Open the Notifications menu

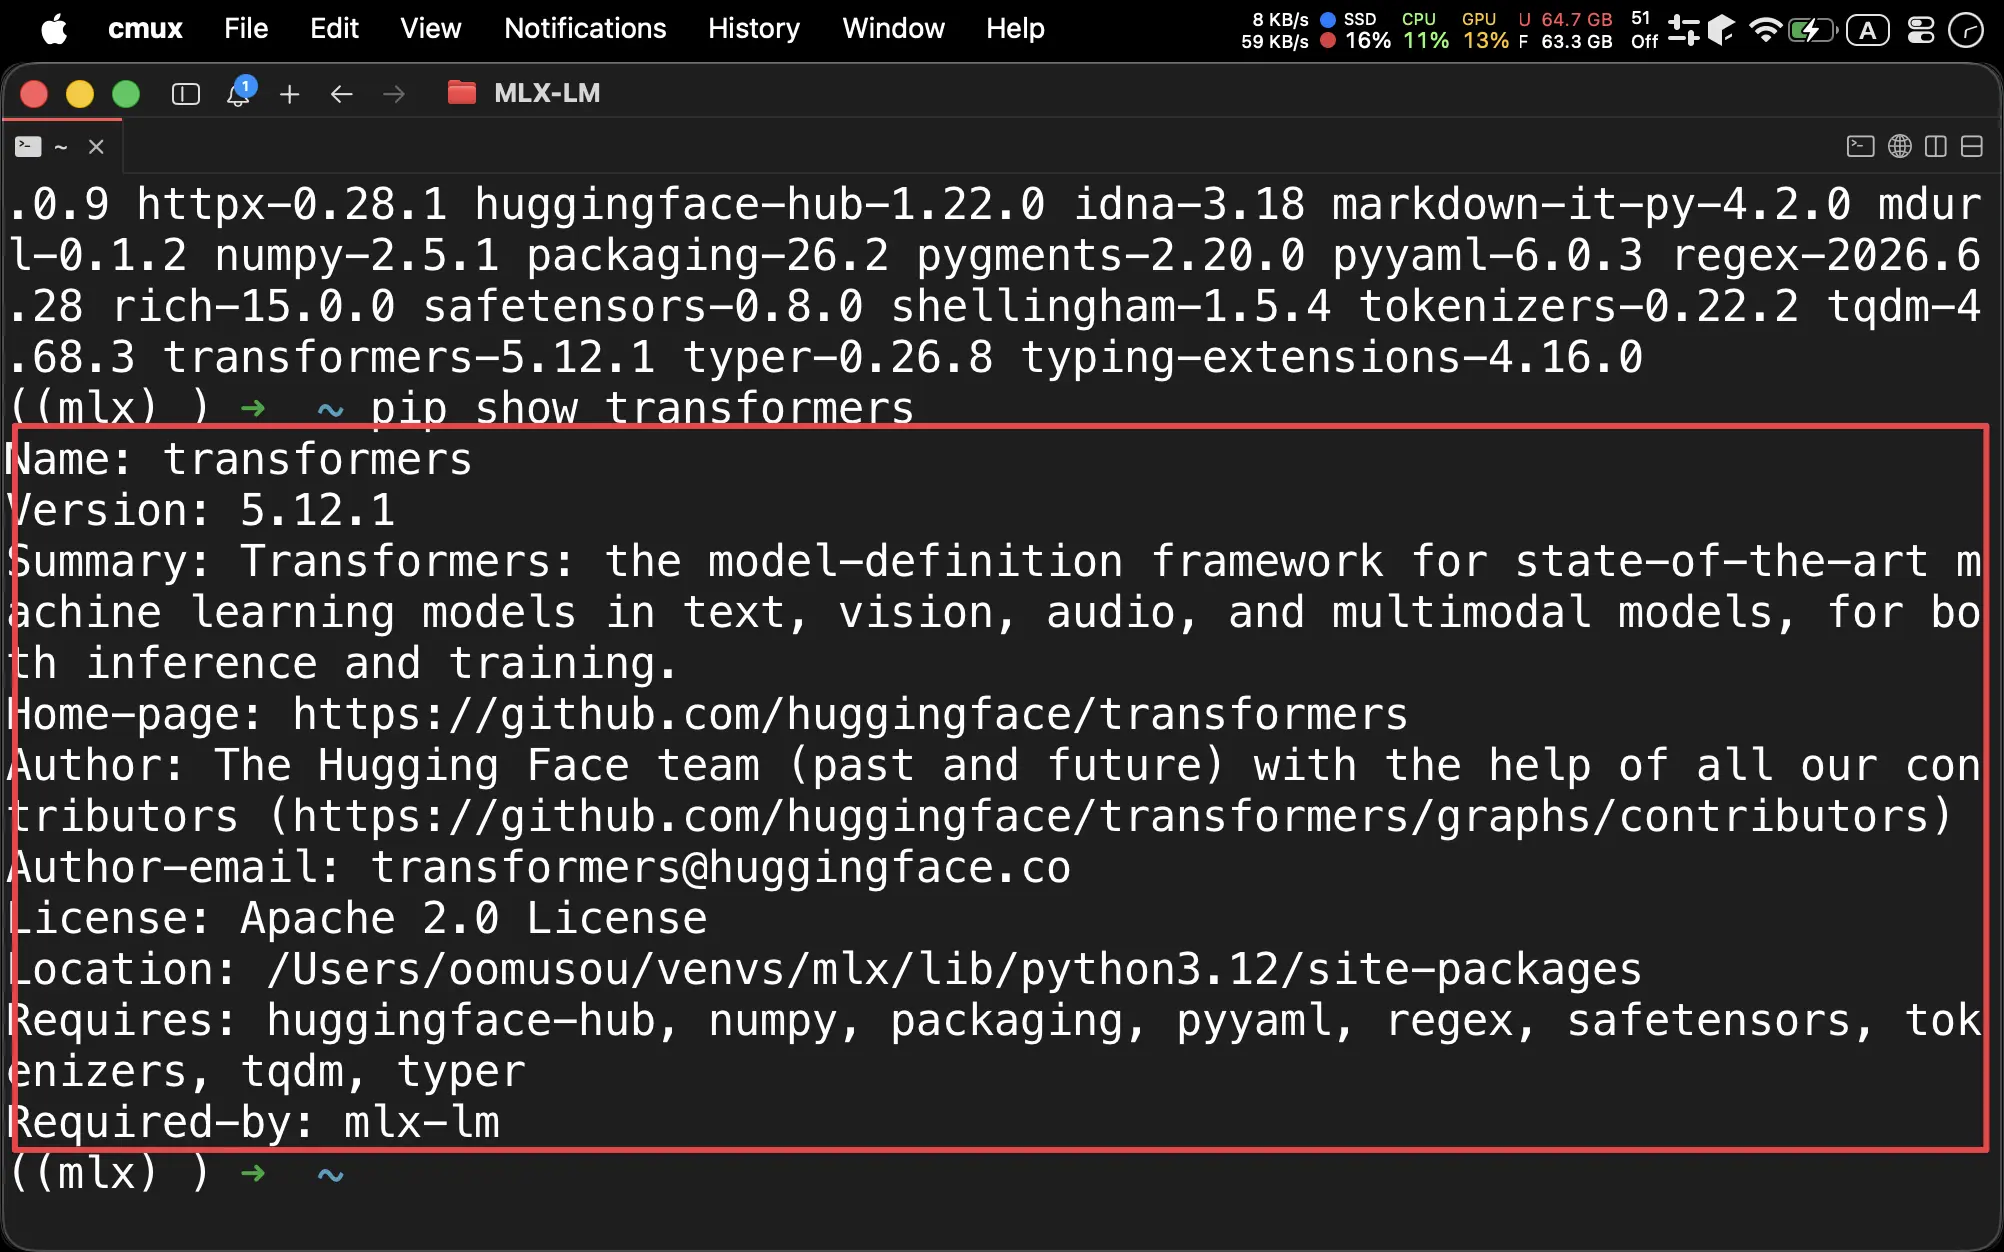coord(585,29)
